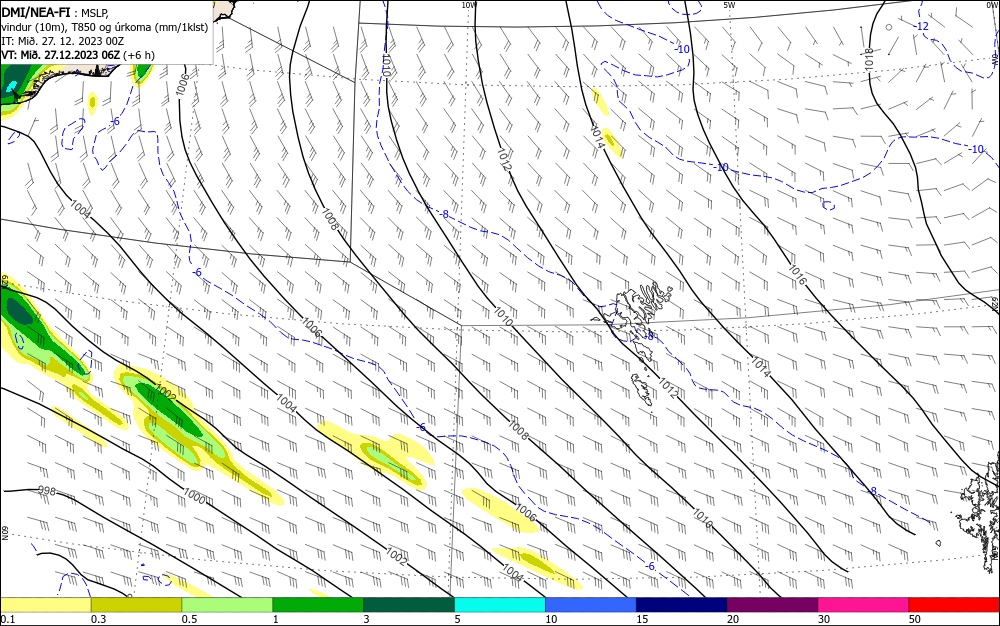The height and width of the screenshot is (626, 1000).
Task: Click legend value label '30'
Action: tap(823, 619)
